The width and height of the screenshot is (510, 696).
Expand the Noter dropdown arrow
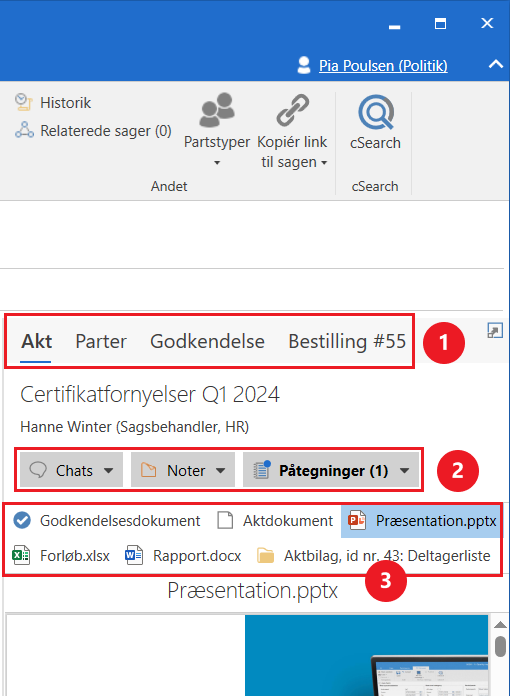coord(221,471)
